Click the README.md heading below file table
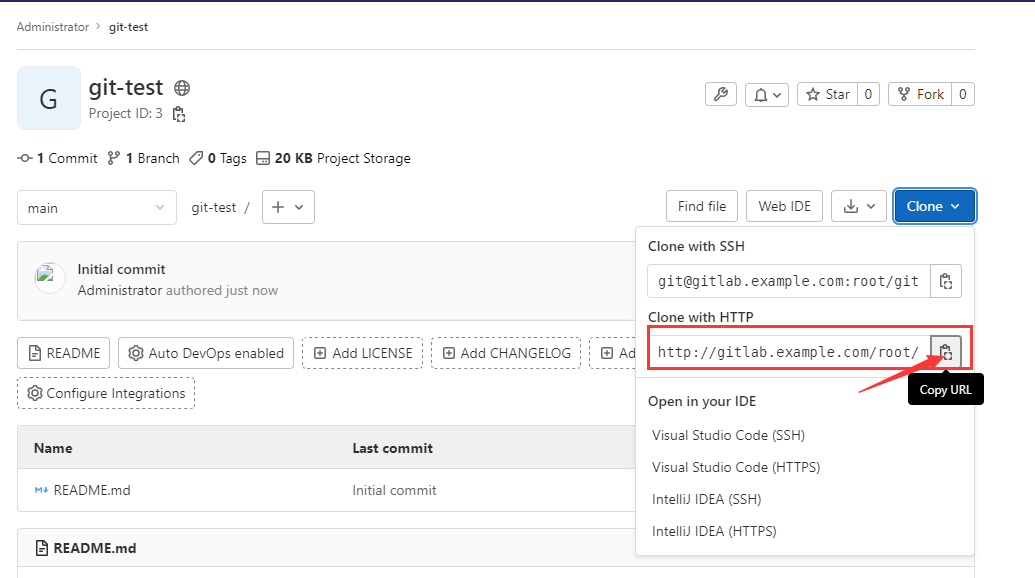 94,548
